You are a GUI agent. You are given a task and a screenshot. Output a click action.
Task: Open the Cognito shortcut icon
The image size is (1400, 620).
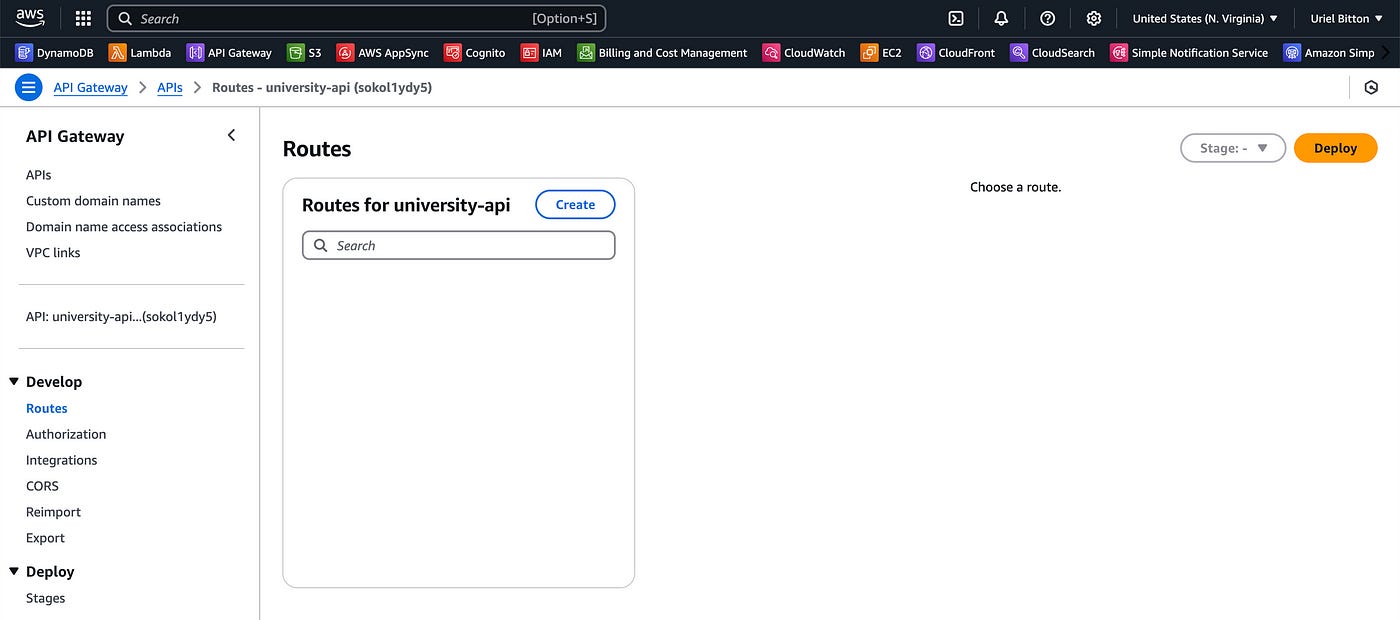[452, 53]
